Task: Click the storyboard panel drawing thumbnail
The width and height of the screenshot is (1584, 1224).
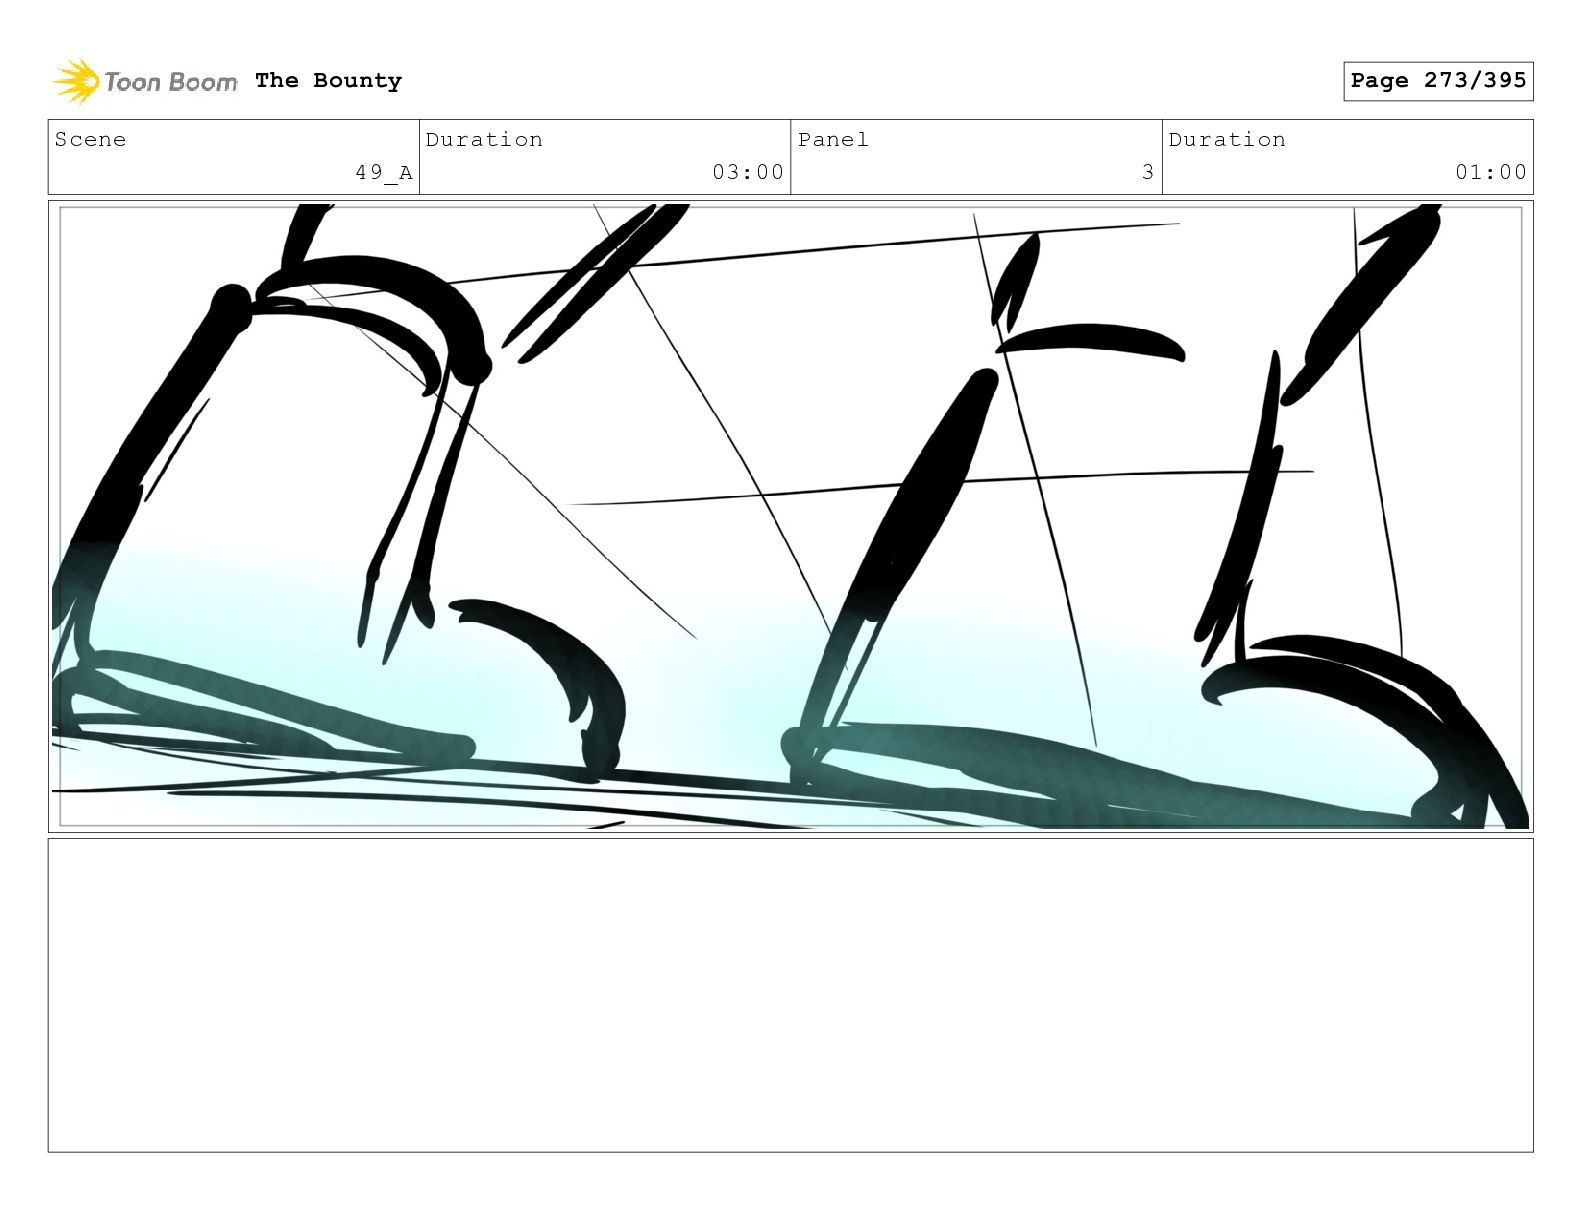Action: [x=790, y=516]
